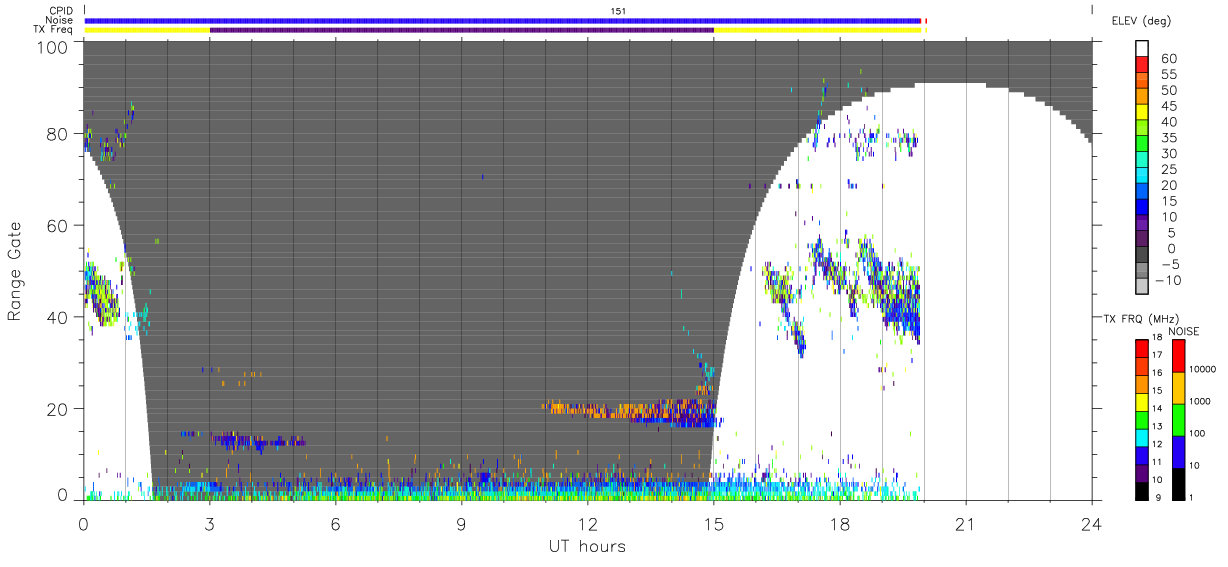The image size is (1228, 567).
Task: Click the "100" label on NOISE colorbar
Action: click(x=1196, y=433)
